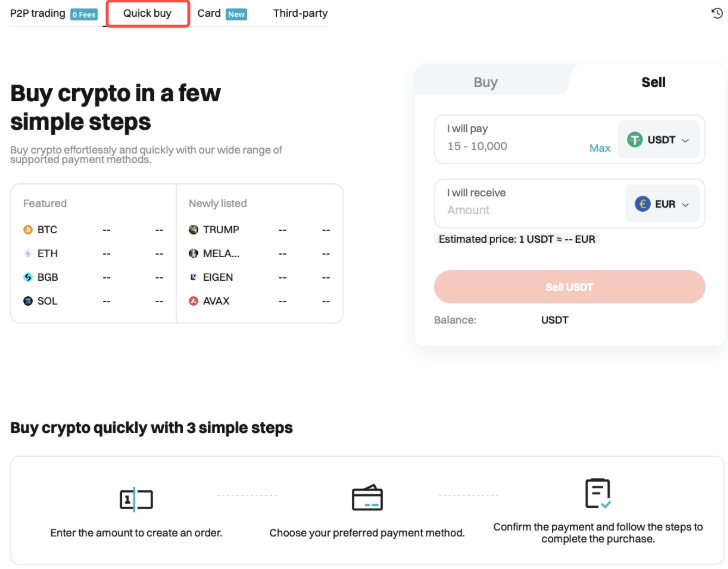728x569 pixels.
Task: Go to the Third-party tab
Action: [x=300, y=13]
